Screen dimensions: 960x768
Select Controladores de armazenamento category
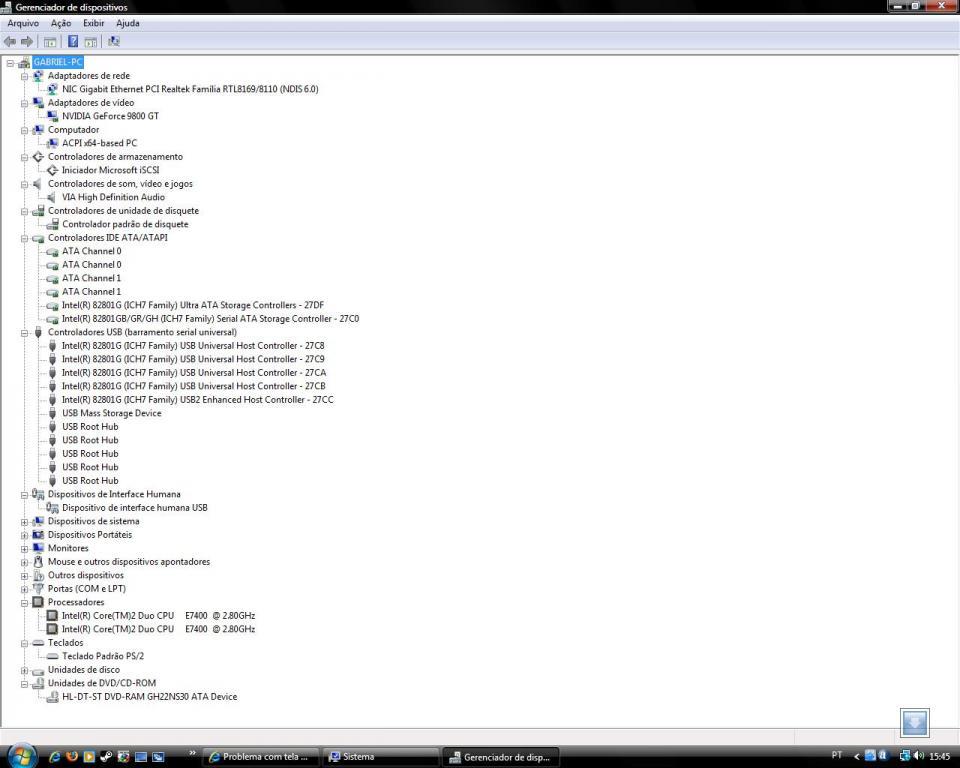click(115, 157)
